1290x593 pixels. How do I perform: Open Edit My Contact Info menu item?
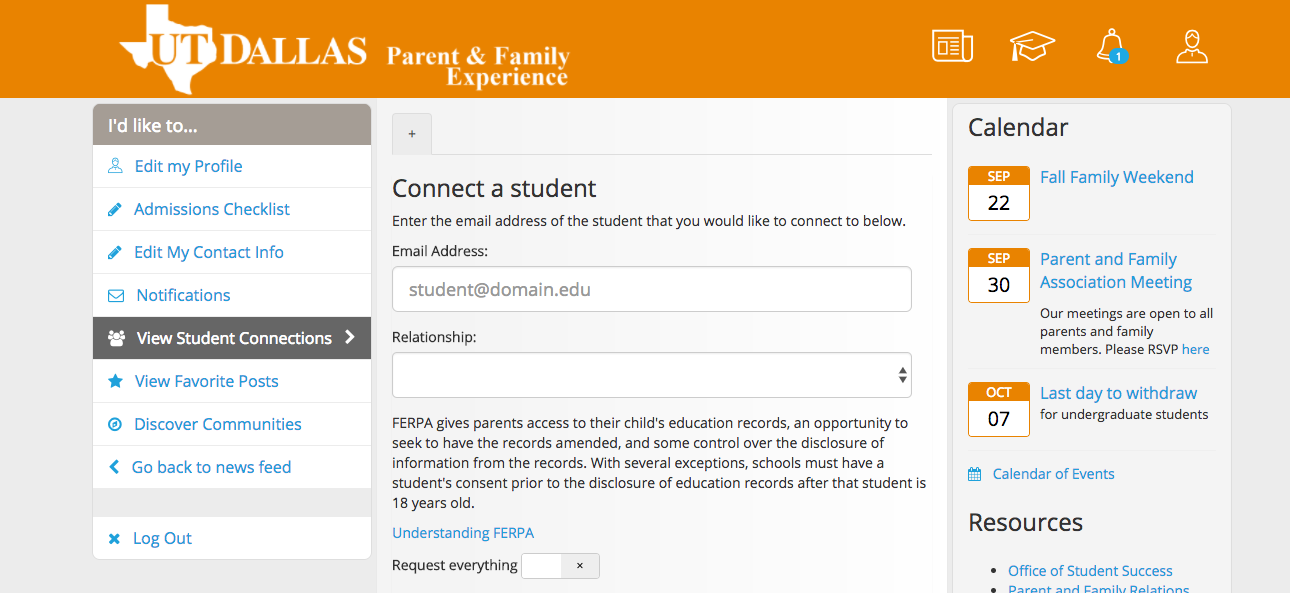[232, 252]
